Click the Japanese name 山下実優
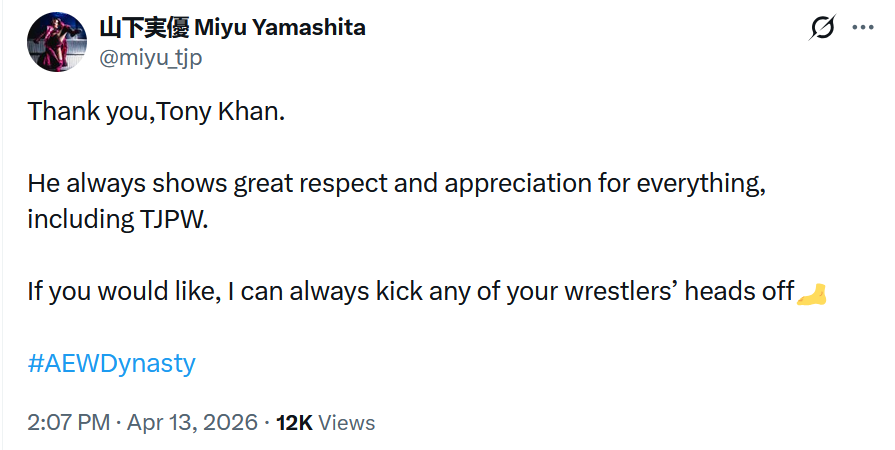895x450 pixels. coord(142,28)
